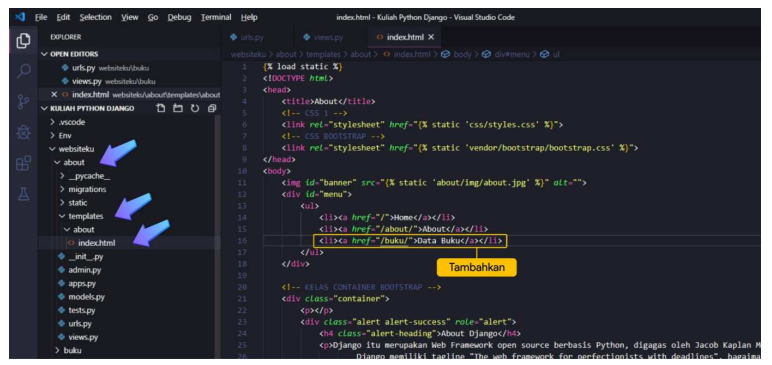Open the Edit menu
This screenshot has height=365, width=772.
pyautogui.click(x=63, y=17)
